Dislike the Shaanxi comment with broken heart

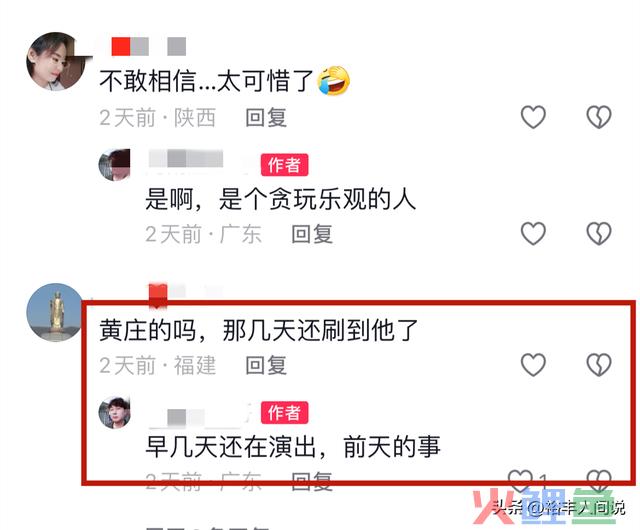coord(599,117)
